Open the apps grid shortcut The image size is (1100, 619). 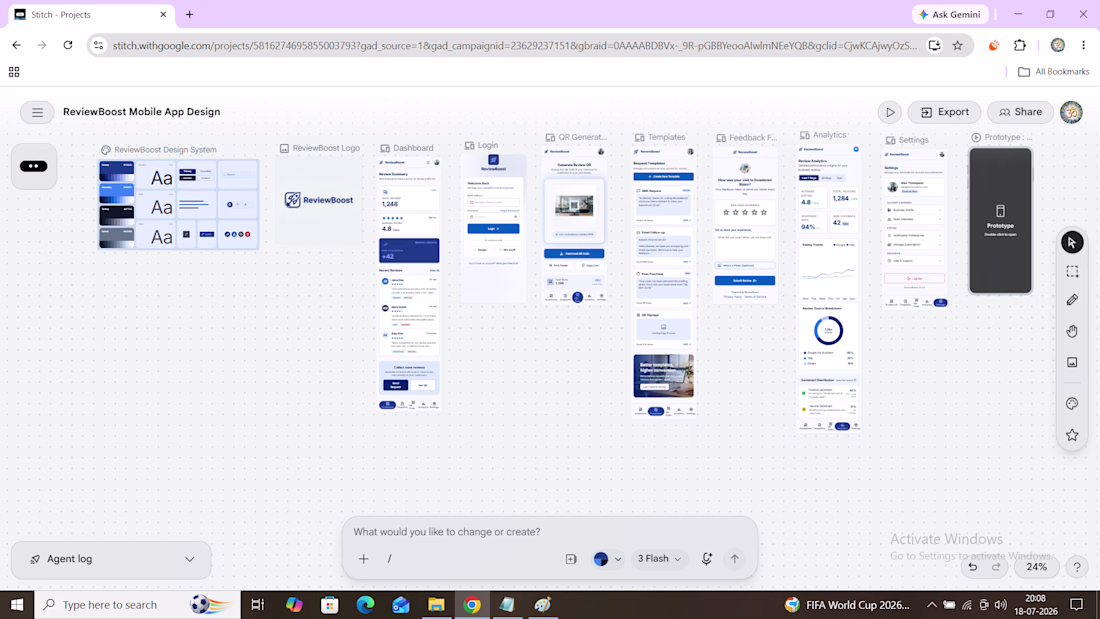pyautogui.click(x=14, y=72)
